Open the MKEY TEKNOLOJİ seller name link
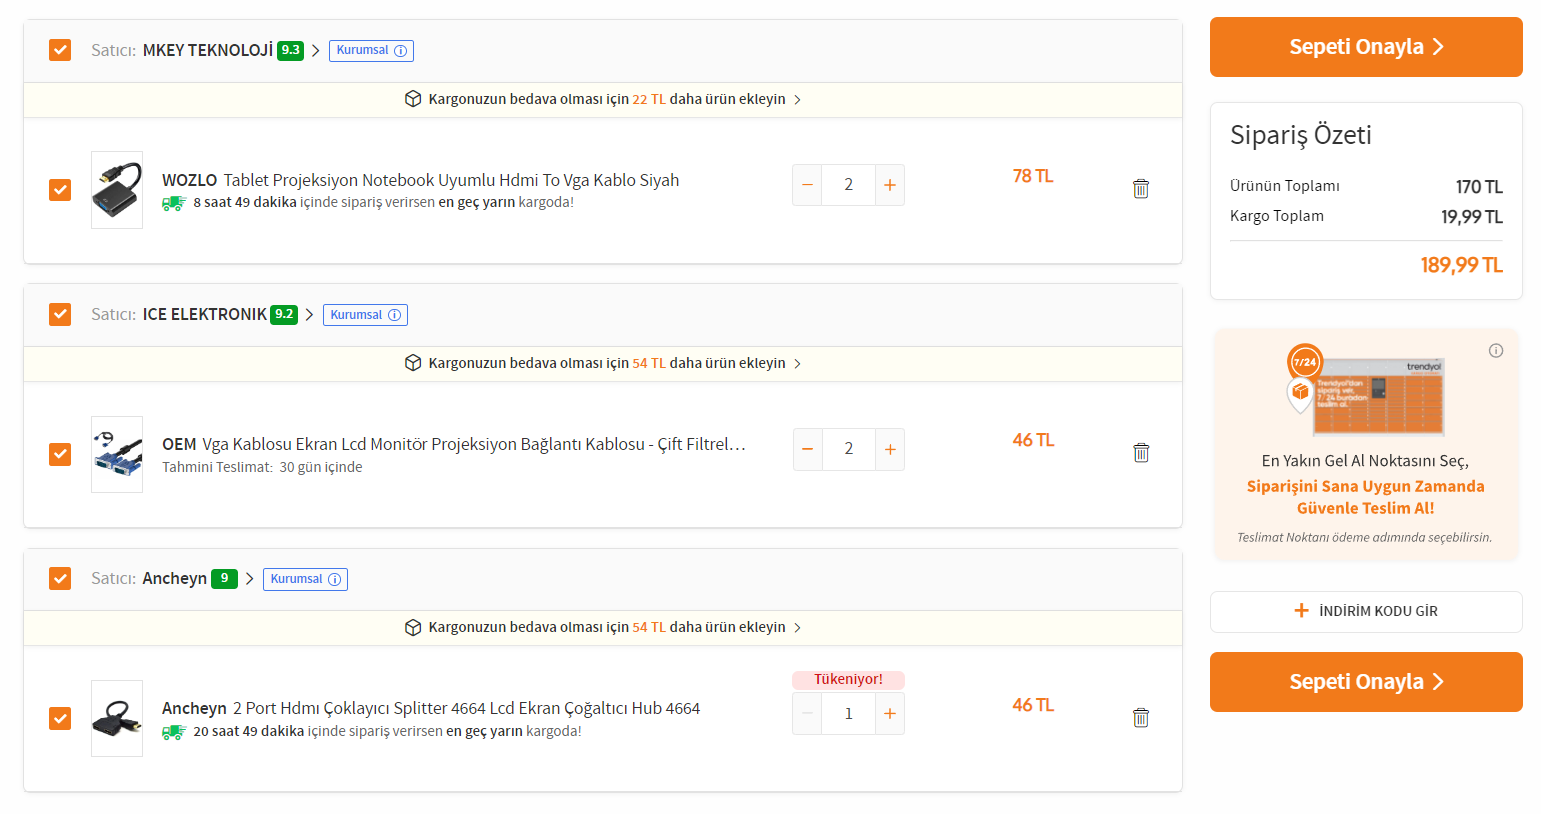Viewport: 1541px width, 814px height. pyautogui.click(x=208, y=50)
